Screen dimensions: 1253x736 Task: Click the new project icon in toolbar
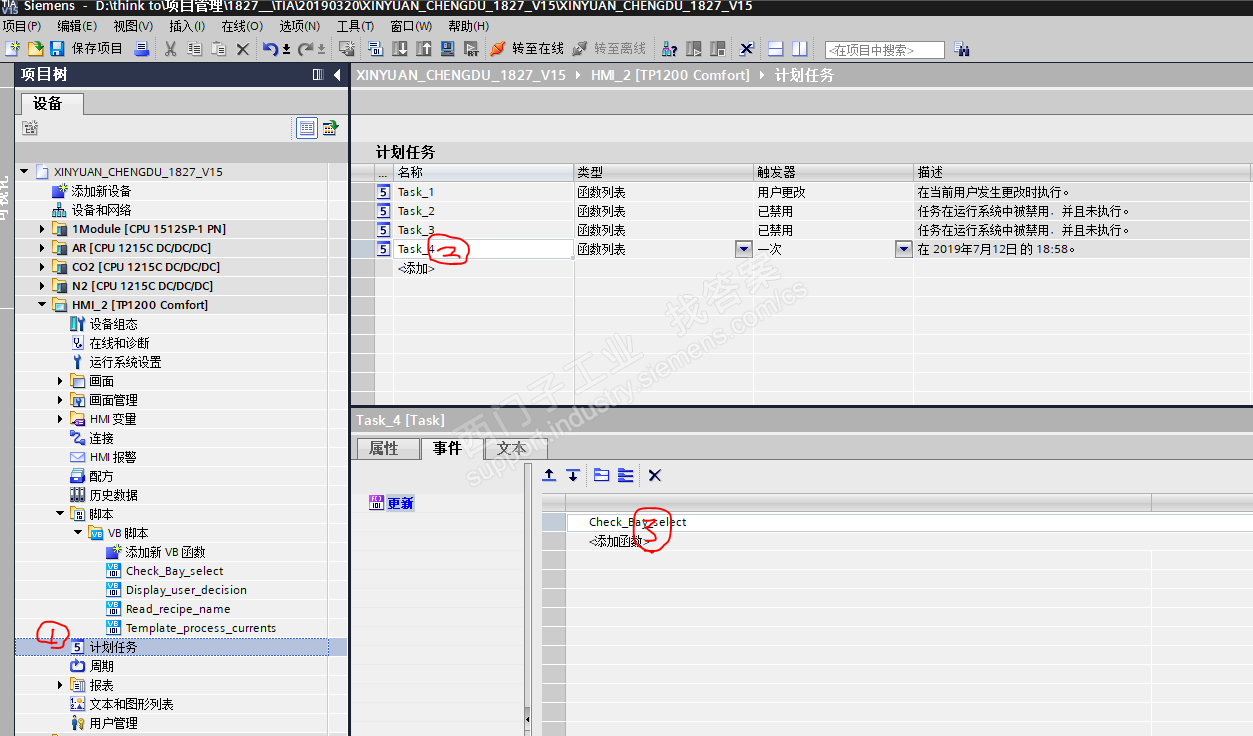[12, 49]
